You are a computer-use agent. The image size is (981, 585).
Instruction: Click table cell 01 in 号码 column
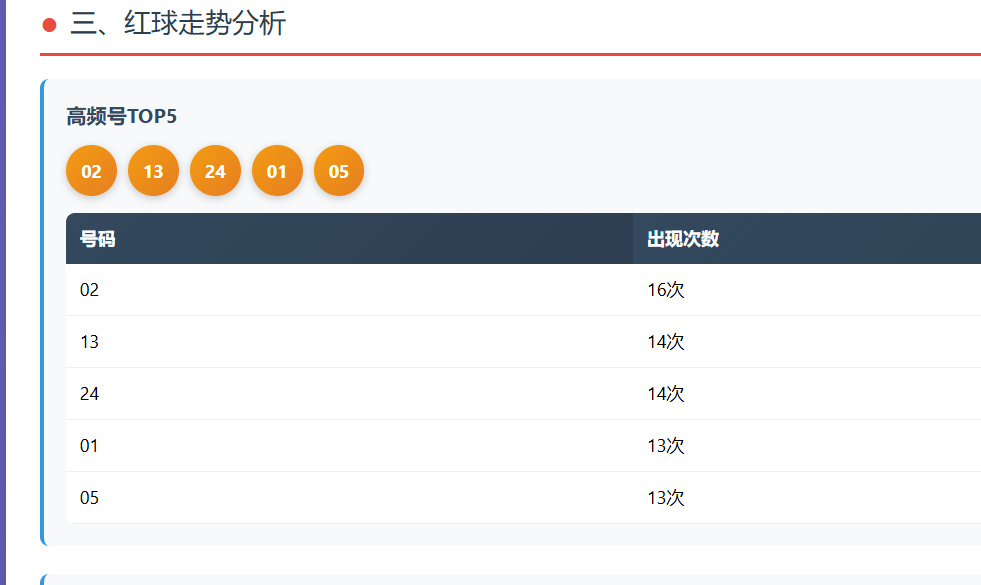click(90, 446)
